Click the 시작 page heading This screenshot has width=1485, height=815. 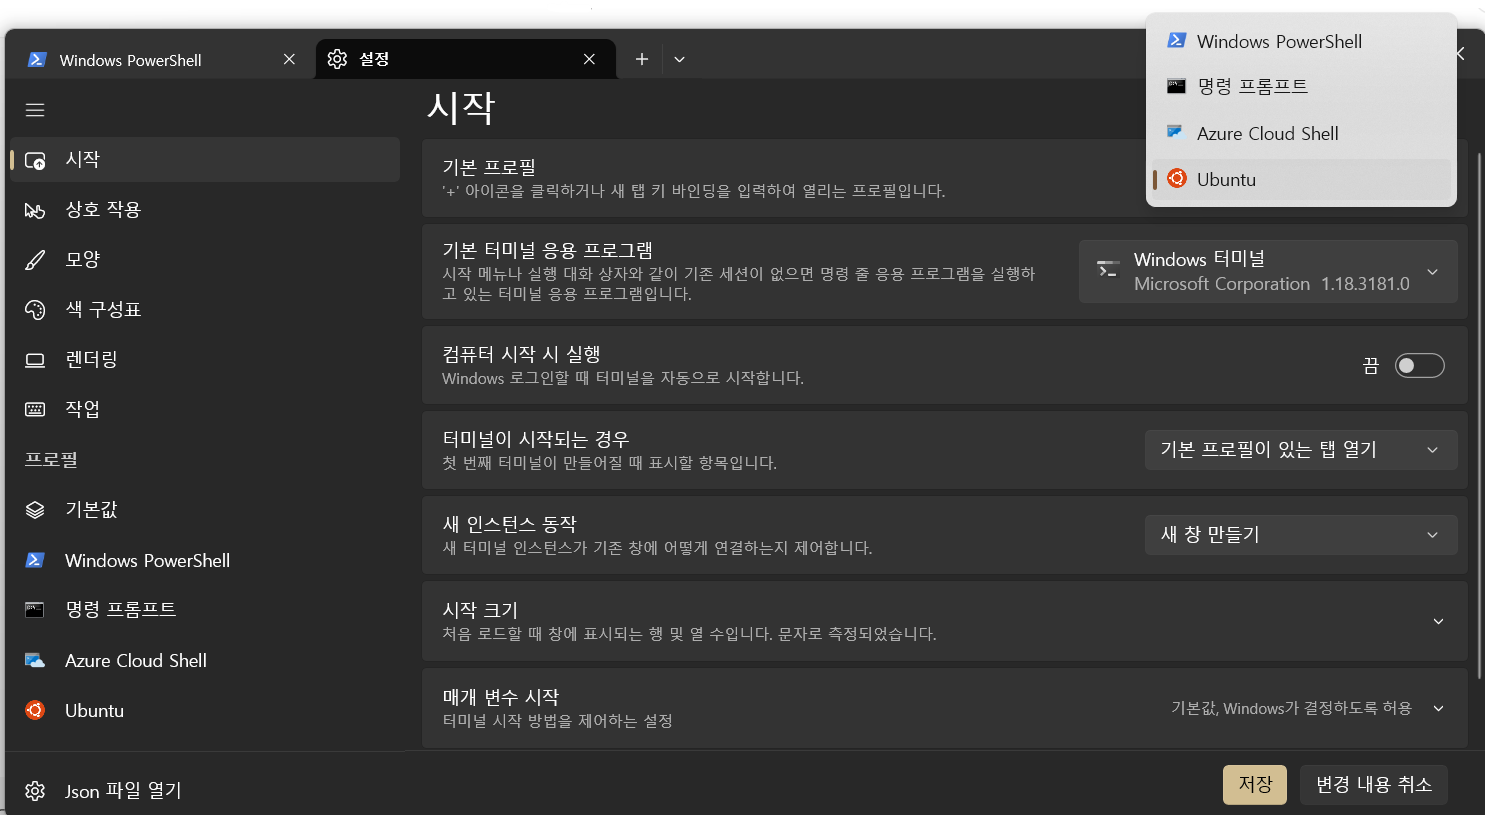[461, 107]
